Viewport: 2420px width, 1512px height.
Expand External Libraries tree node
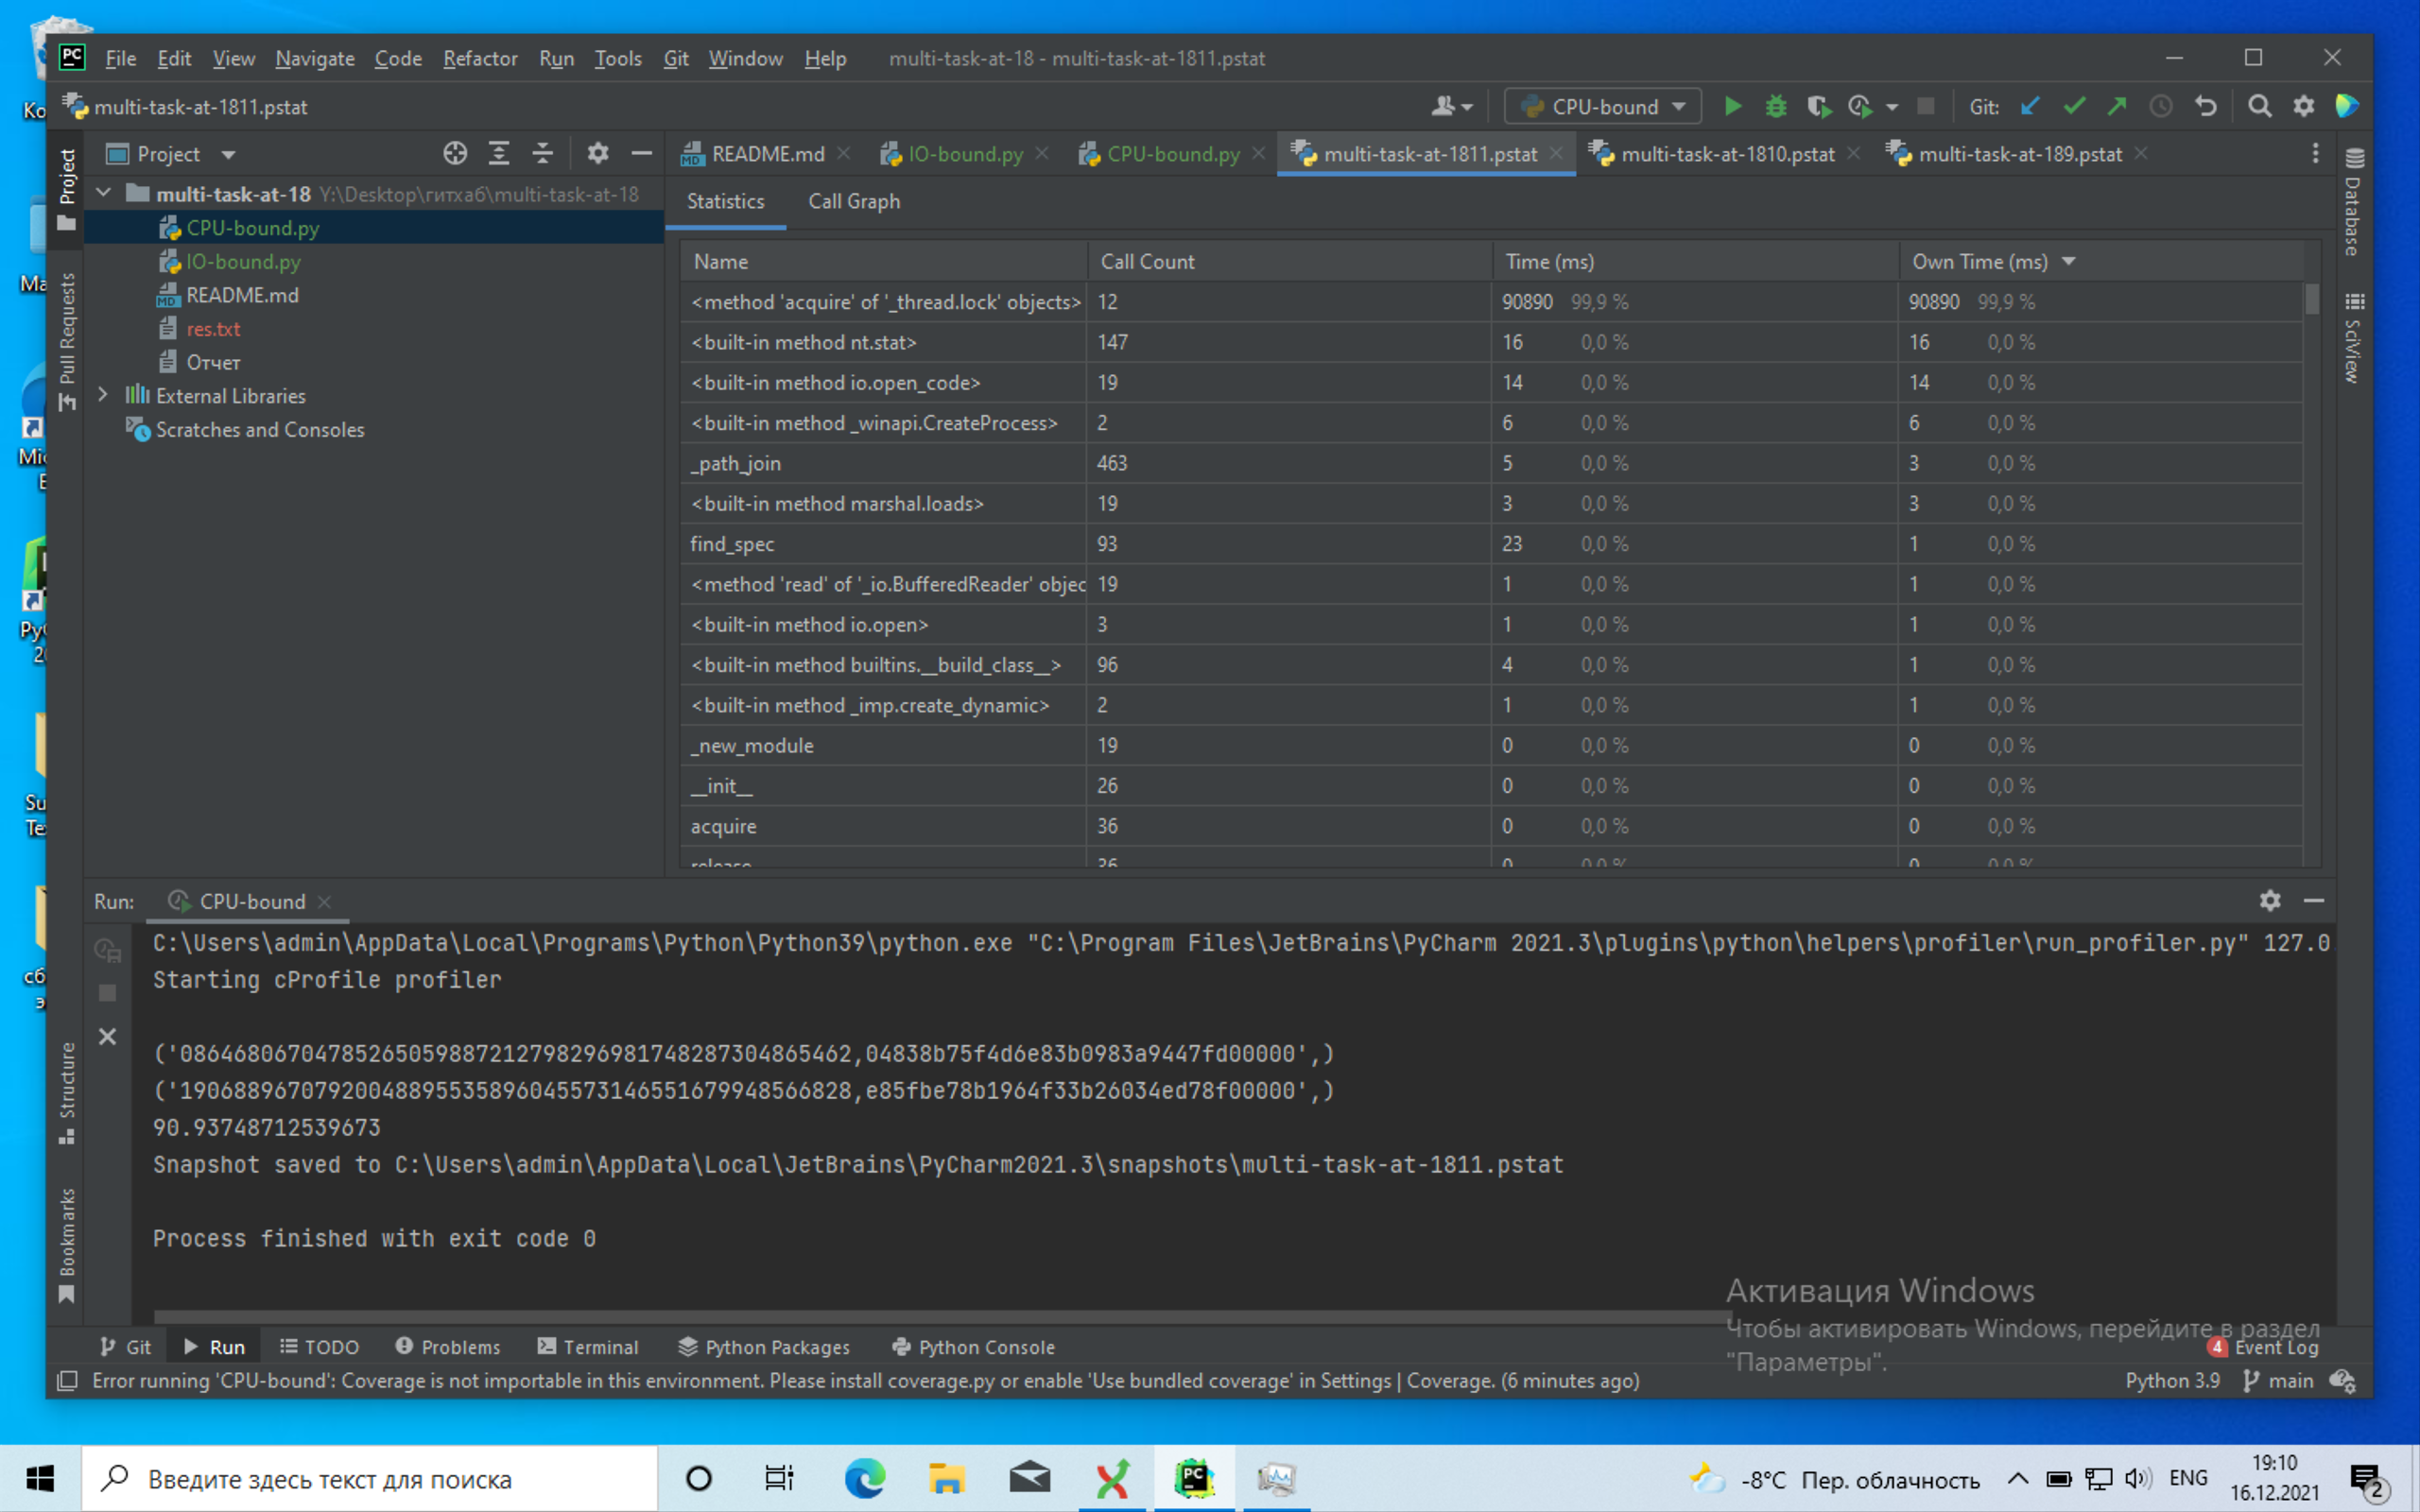[x=103, y=395]
